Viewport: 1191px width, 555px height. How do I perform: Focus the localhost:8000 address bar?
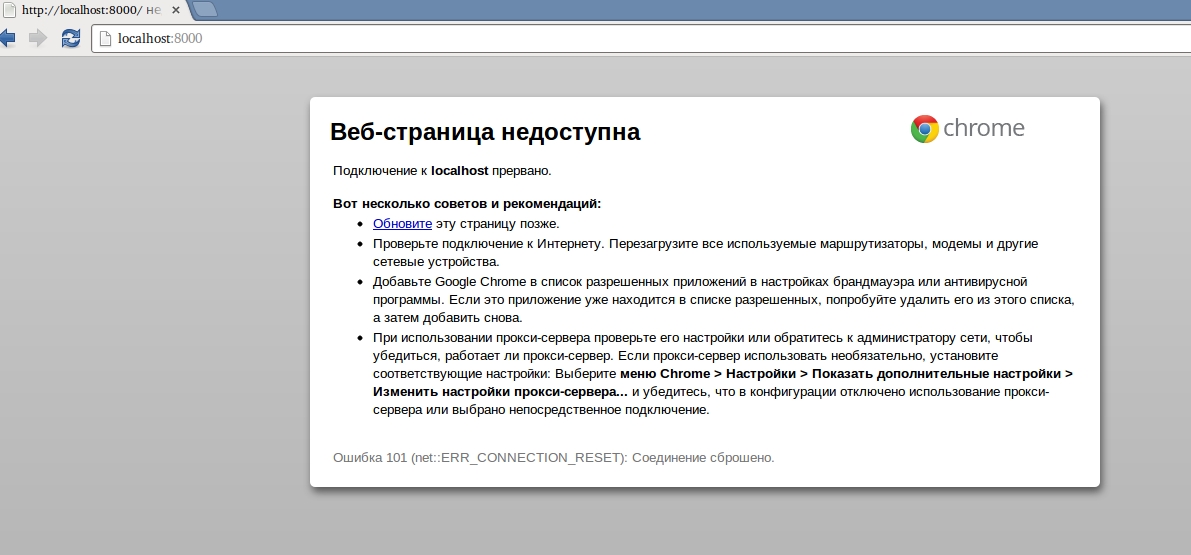coord(640,38)
